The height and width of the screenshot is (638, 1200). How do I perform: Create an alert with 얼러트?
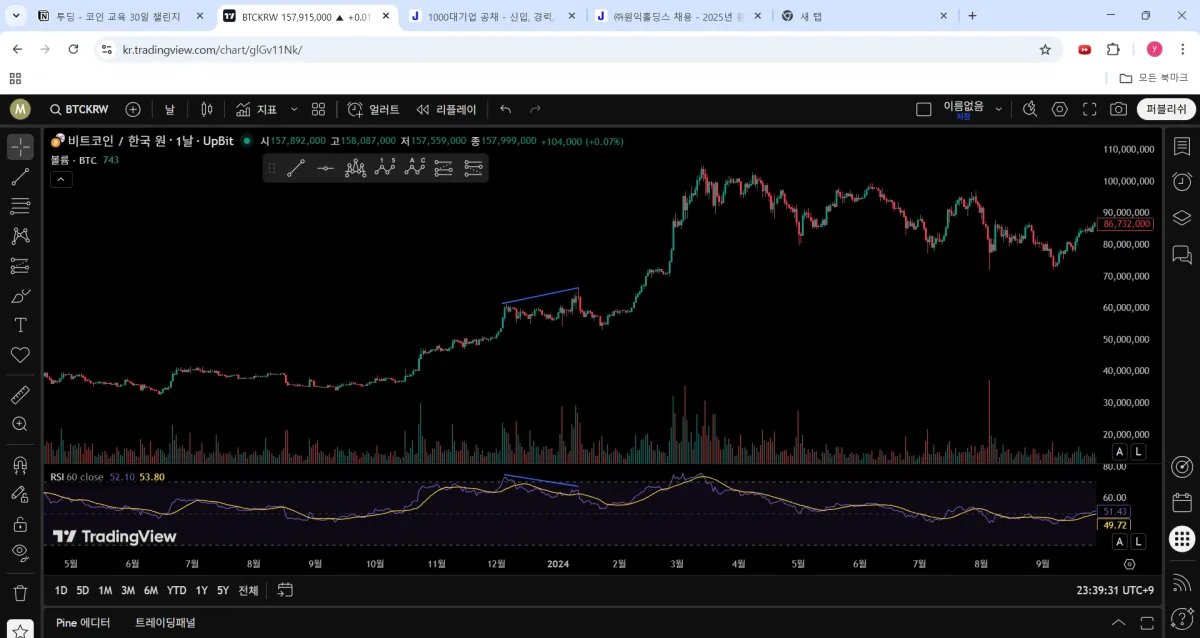[373, 110]
